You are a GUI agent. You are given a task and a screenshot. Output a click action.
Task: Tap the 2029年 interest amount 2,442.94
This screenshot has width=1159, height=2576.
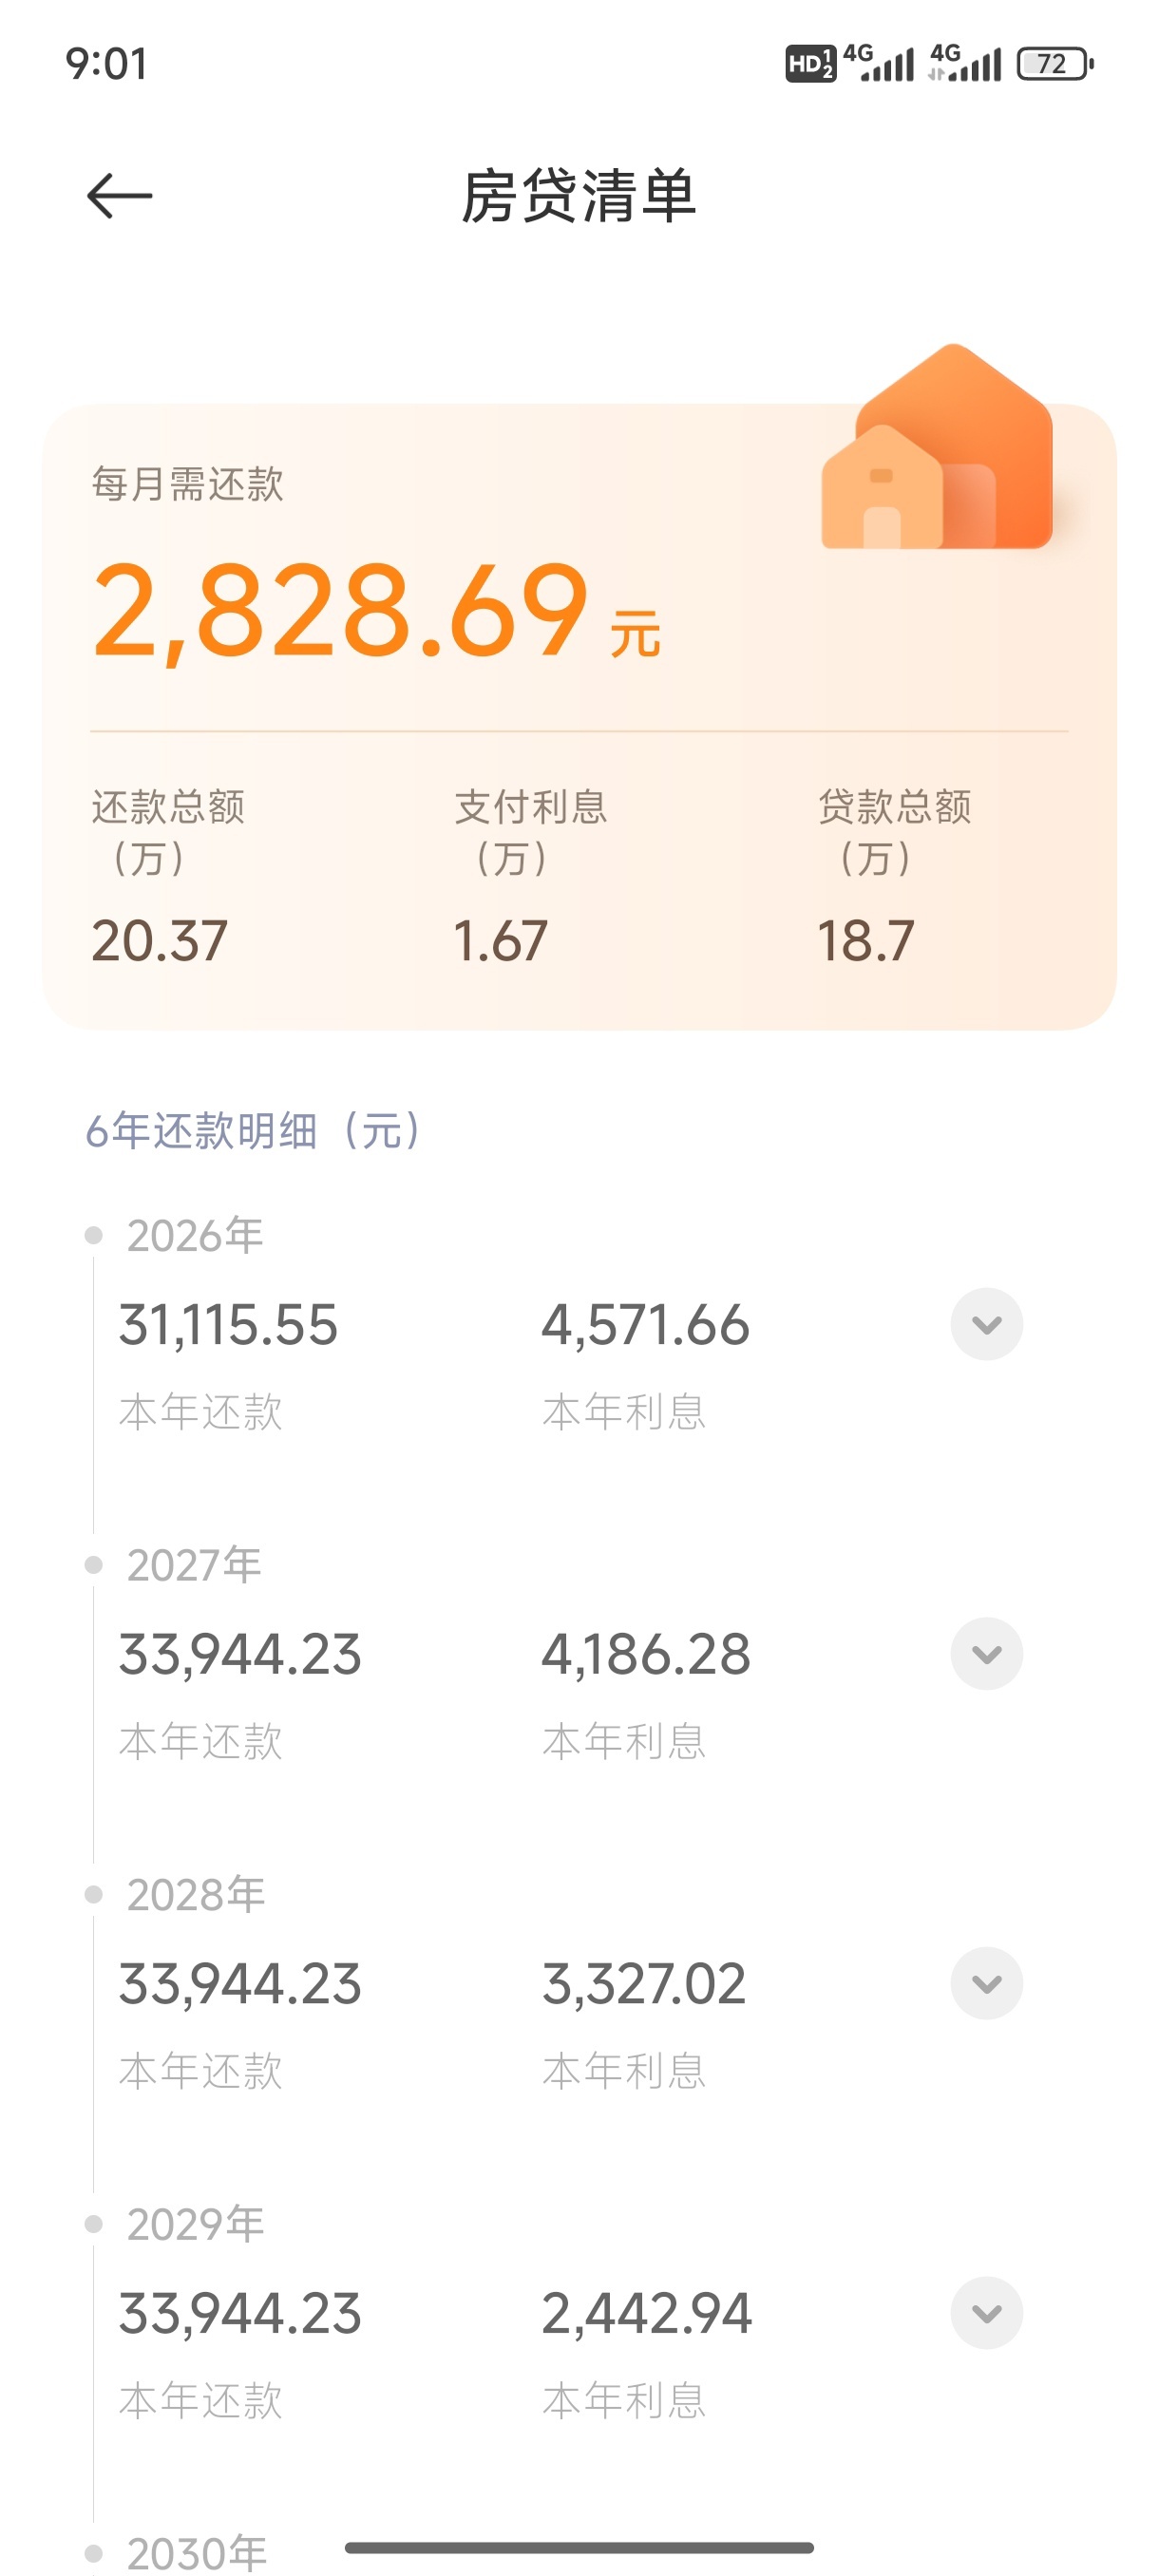tap(646, 2313)
